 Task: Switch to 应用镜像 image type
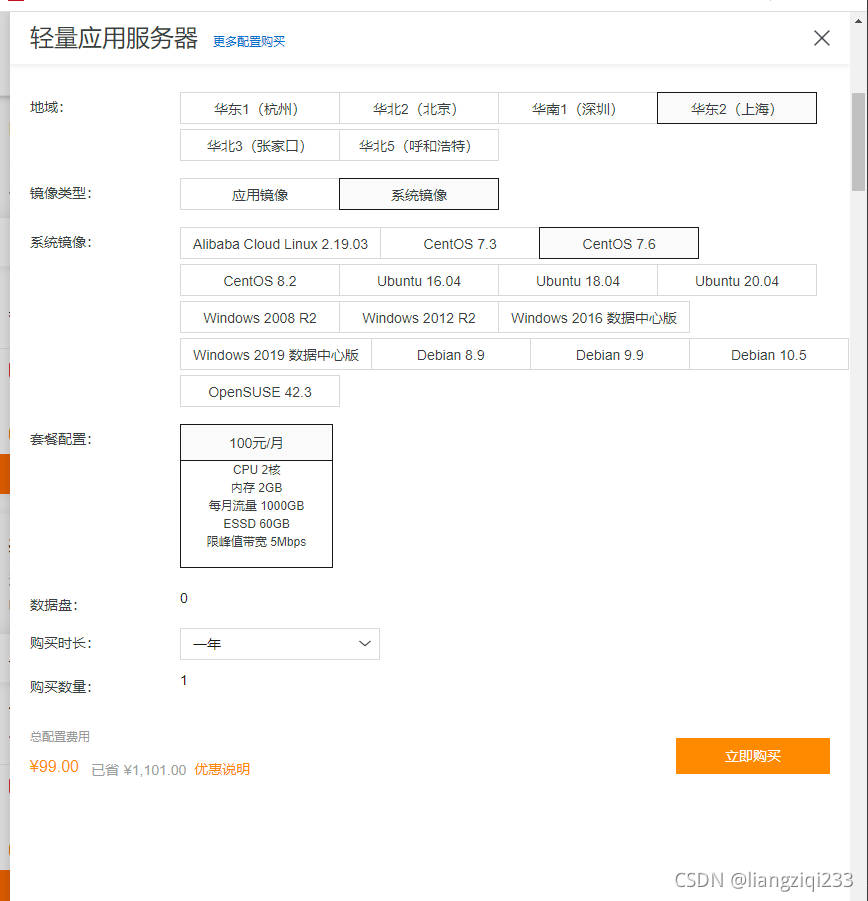pos(260,194)
